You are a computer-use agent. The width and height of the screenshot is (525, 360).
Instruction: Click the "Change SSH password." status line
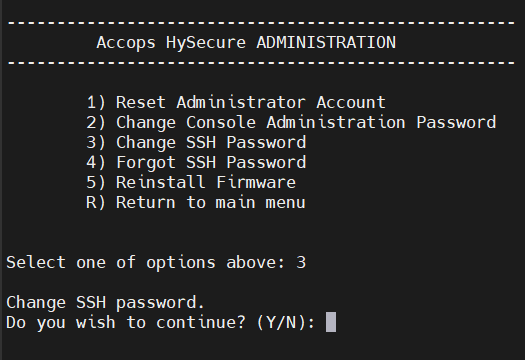(x=105, y=303)
